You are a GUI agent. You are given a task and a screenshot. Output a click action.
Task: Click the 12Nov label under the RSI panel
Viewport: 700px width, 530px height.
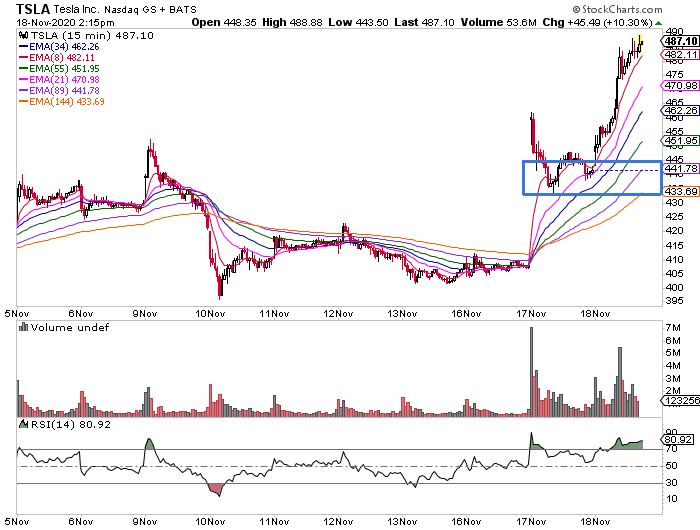coord(338,522)
